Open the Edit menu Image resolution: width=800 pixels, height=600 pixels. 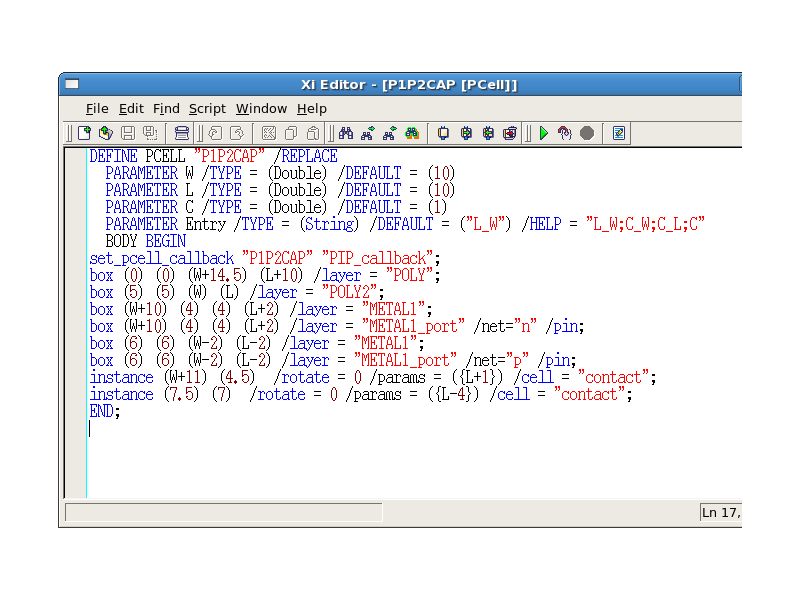point(131,108)
